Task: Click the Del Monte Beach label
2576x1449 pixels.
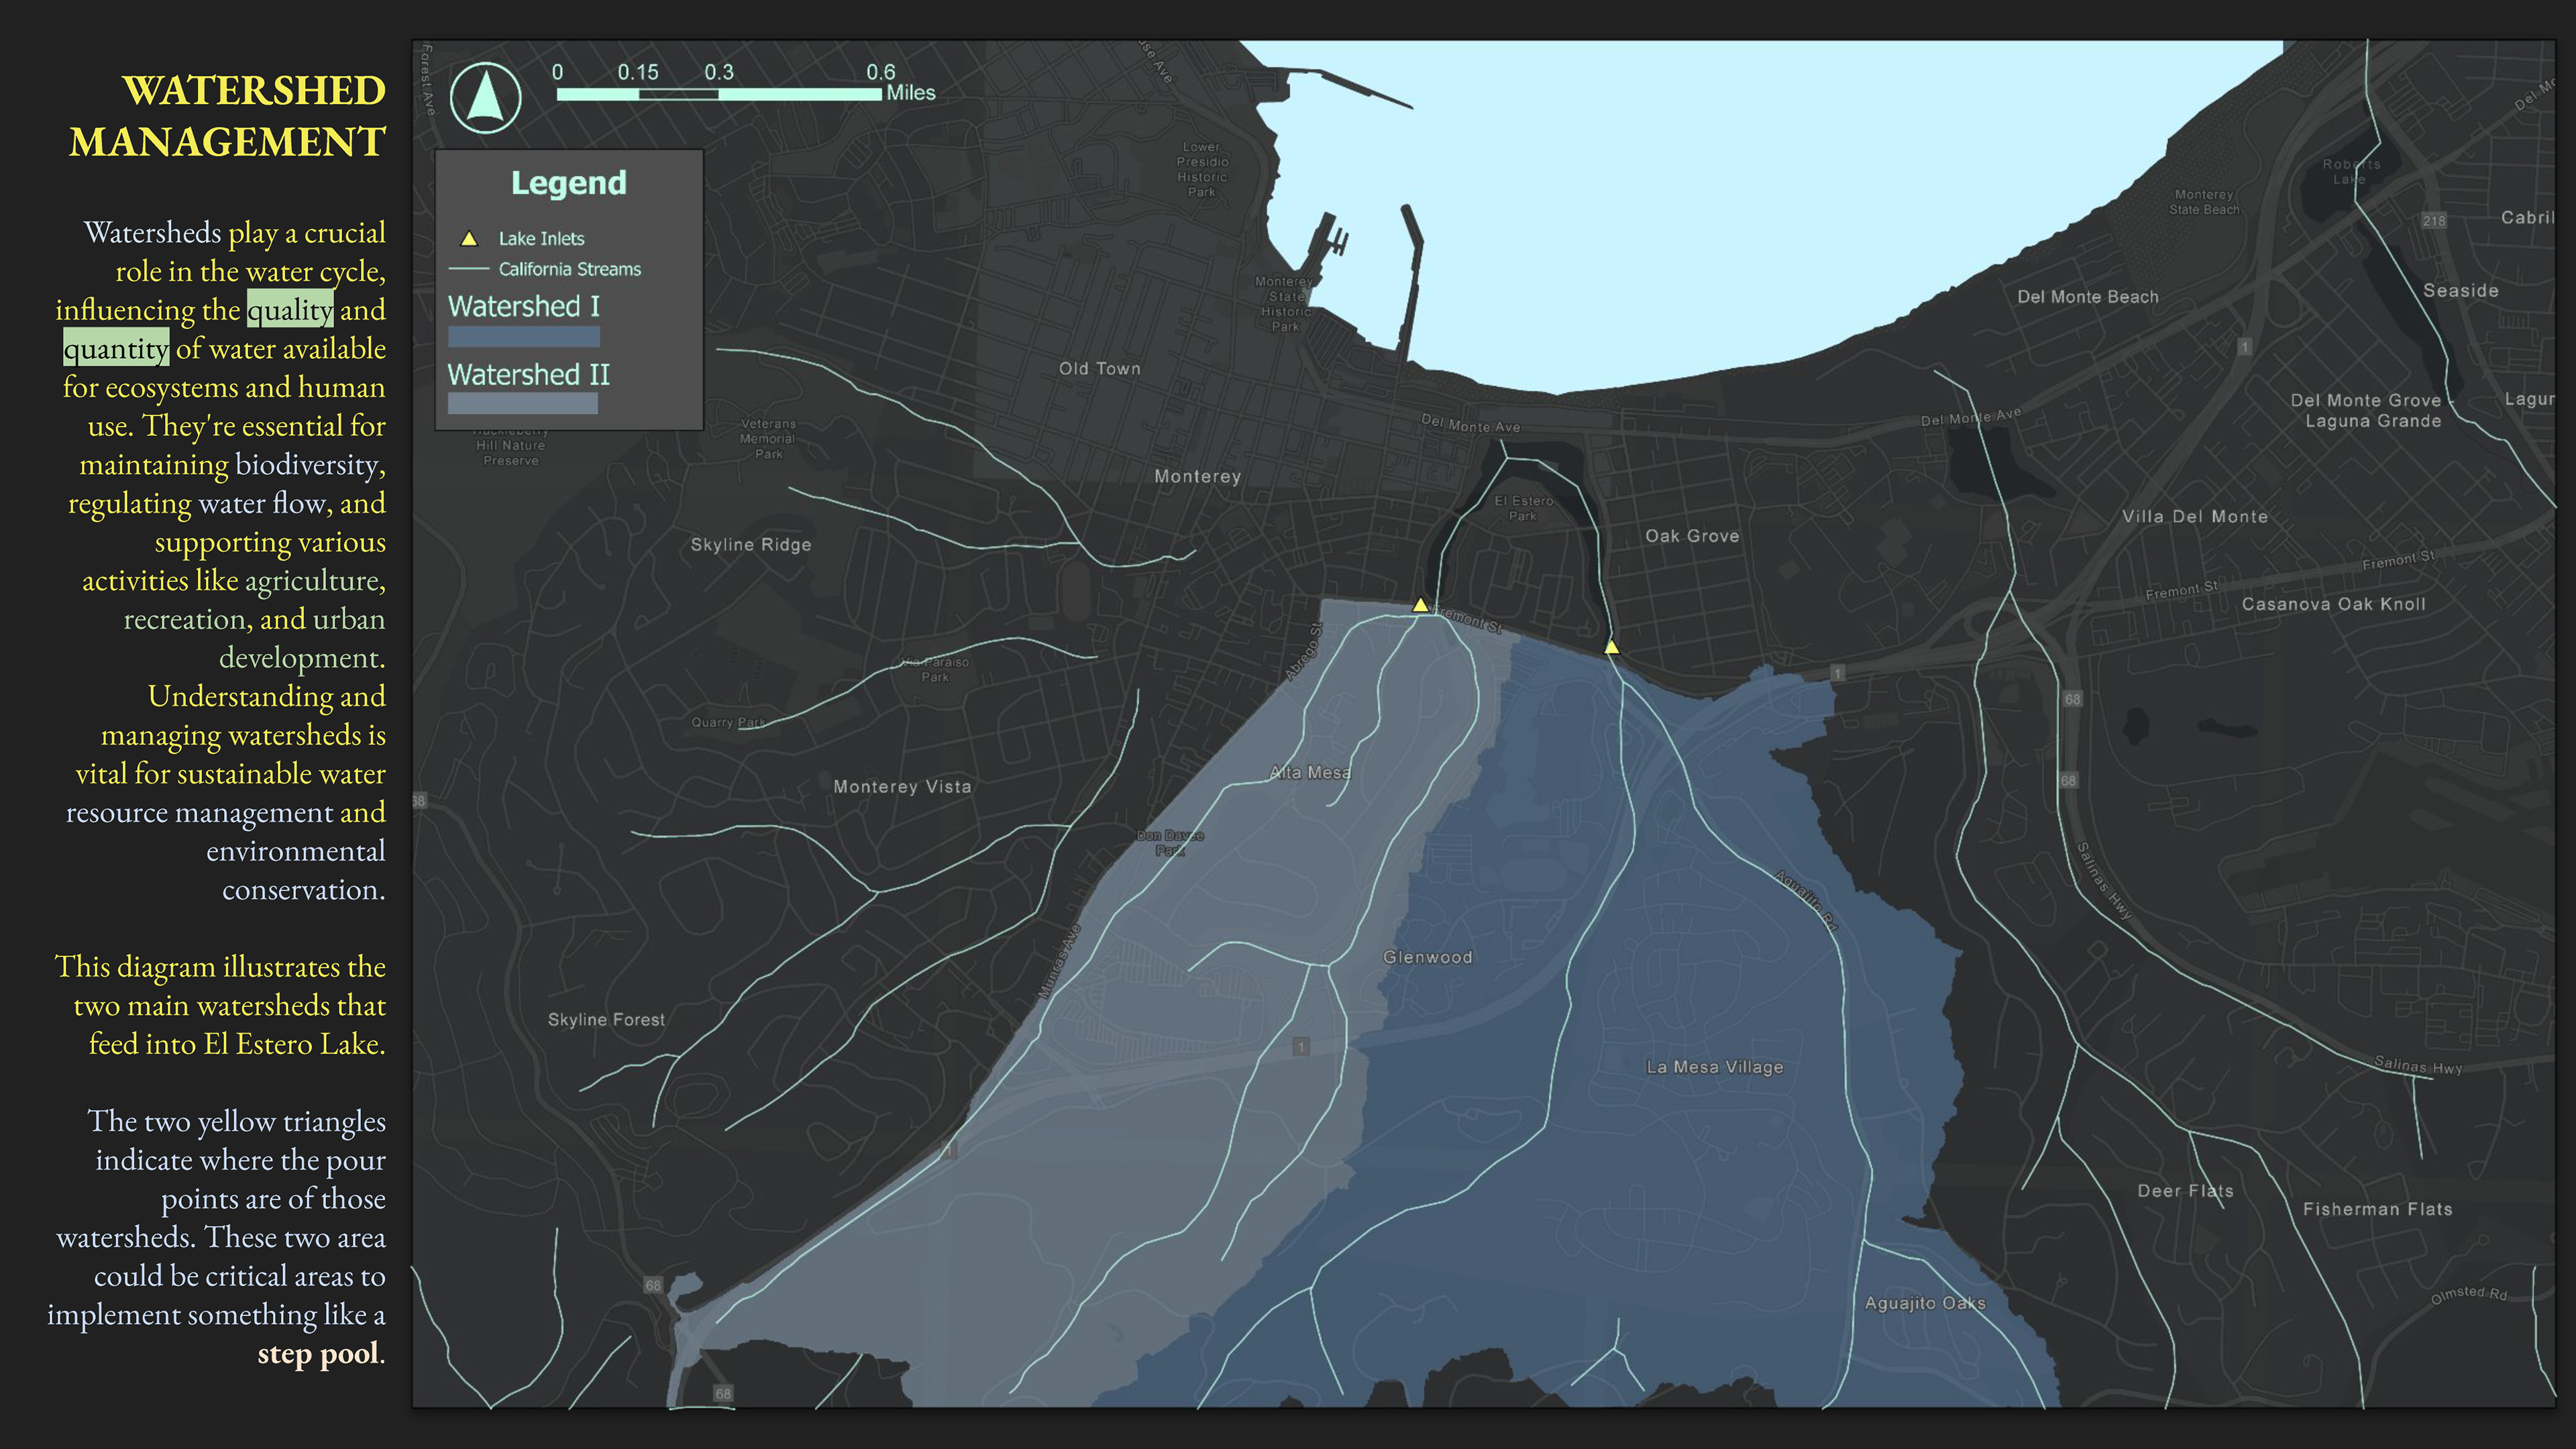Action: click(2088, 297)
